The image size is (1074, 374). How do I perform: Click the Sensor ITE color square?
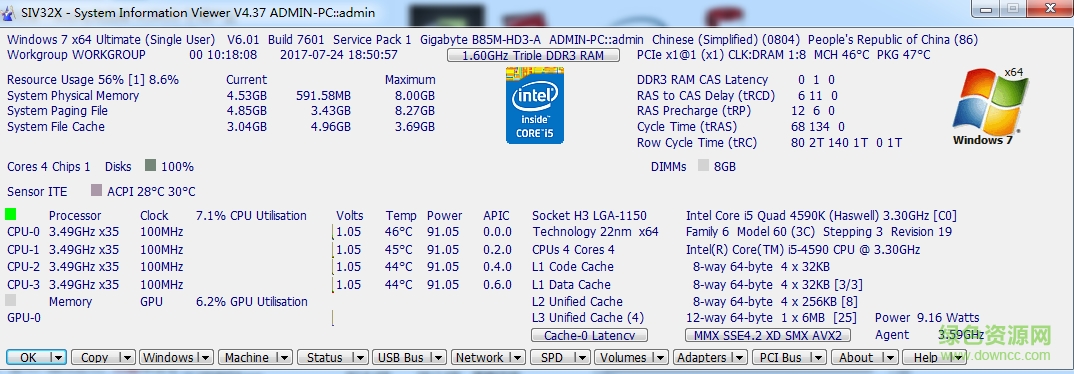tap(96, 190)
